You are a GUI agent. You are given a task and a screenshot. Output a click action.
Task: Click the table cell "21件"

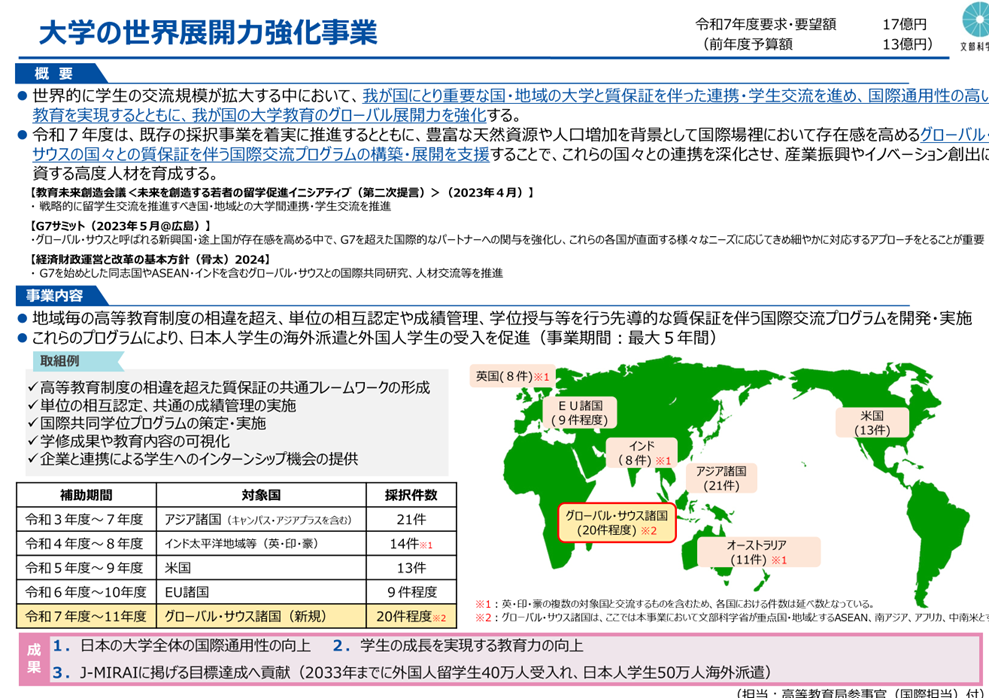pos(411,520)
